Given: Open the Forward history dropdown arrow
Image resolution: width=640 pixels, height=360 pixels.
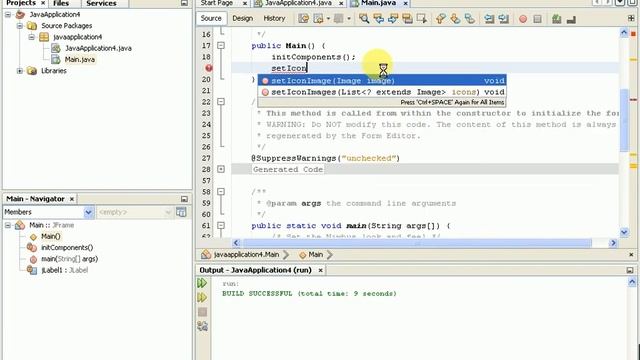Looking at the screenshot, I should (348, 19).
